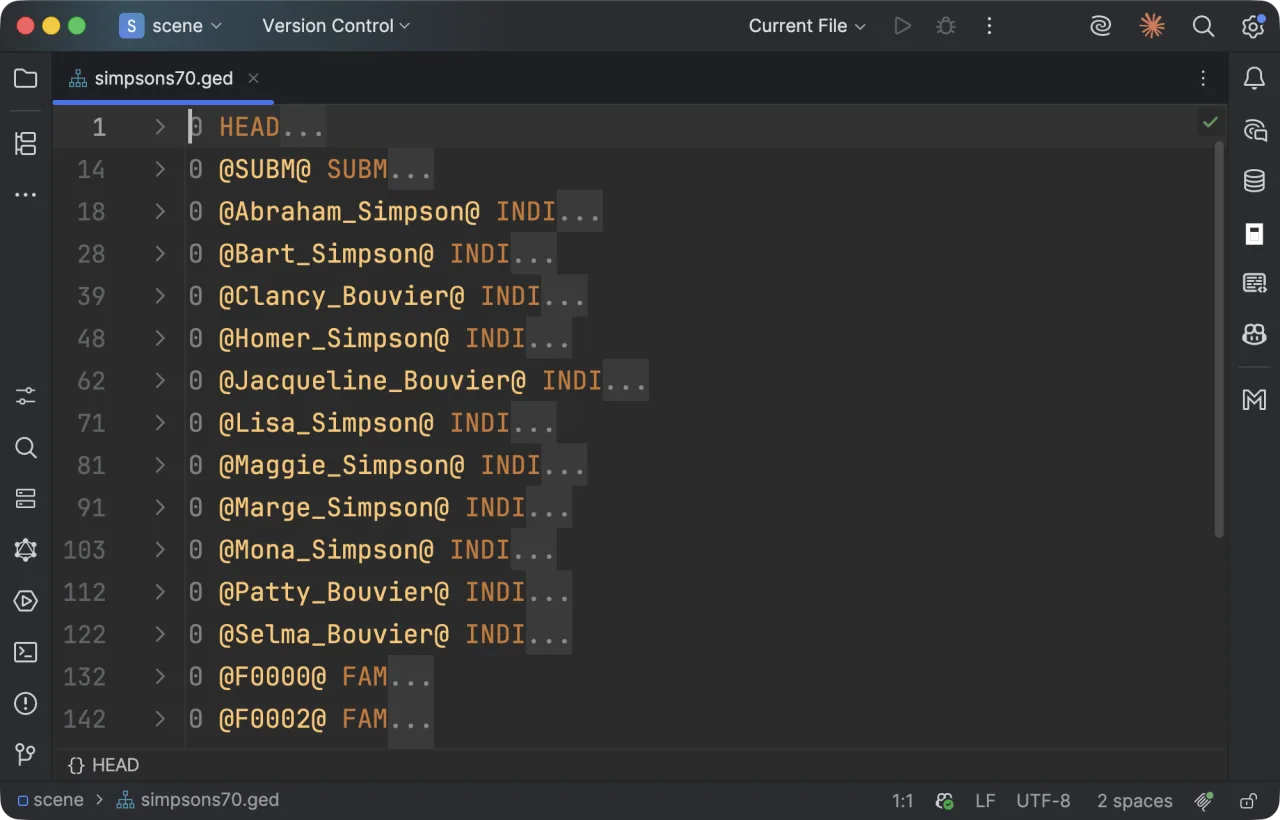
Task: Click the scene breadcrumb in navigation bar
Action: click(x=50, y=800)
